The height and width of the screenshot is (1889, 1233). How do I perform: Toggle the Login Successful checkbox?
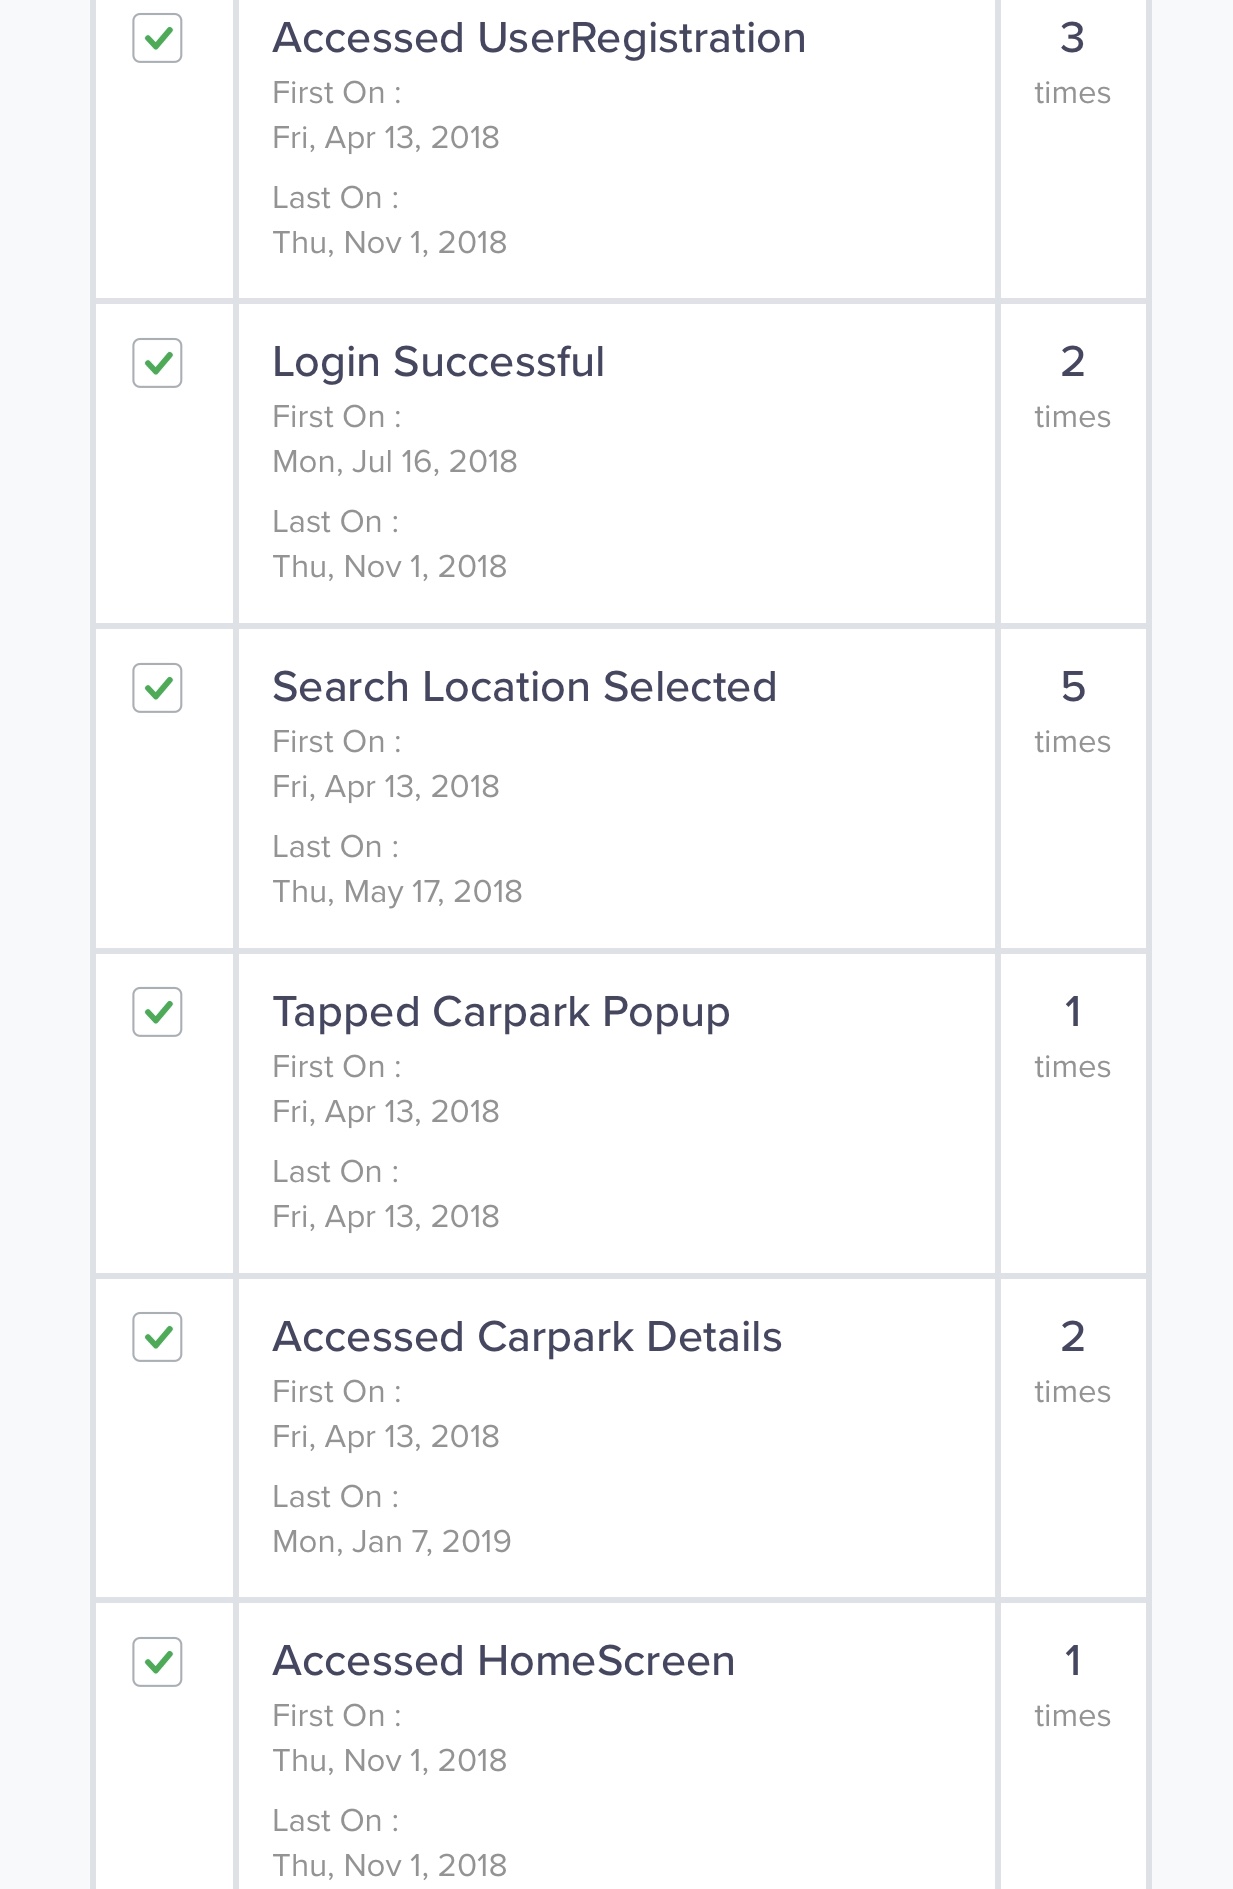(157, 363)
